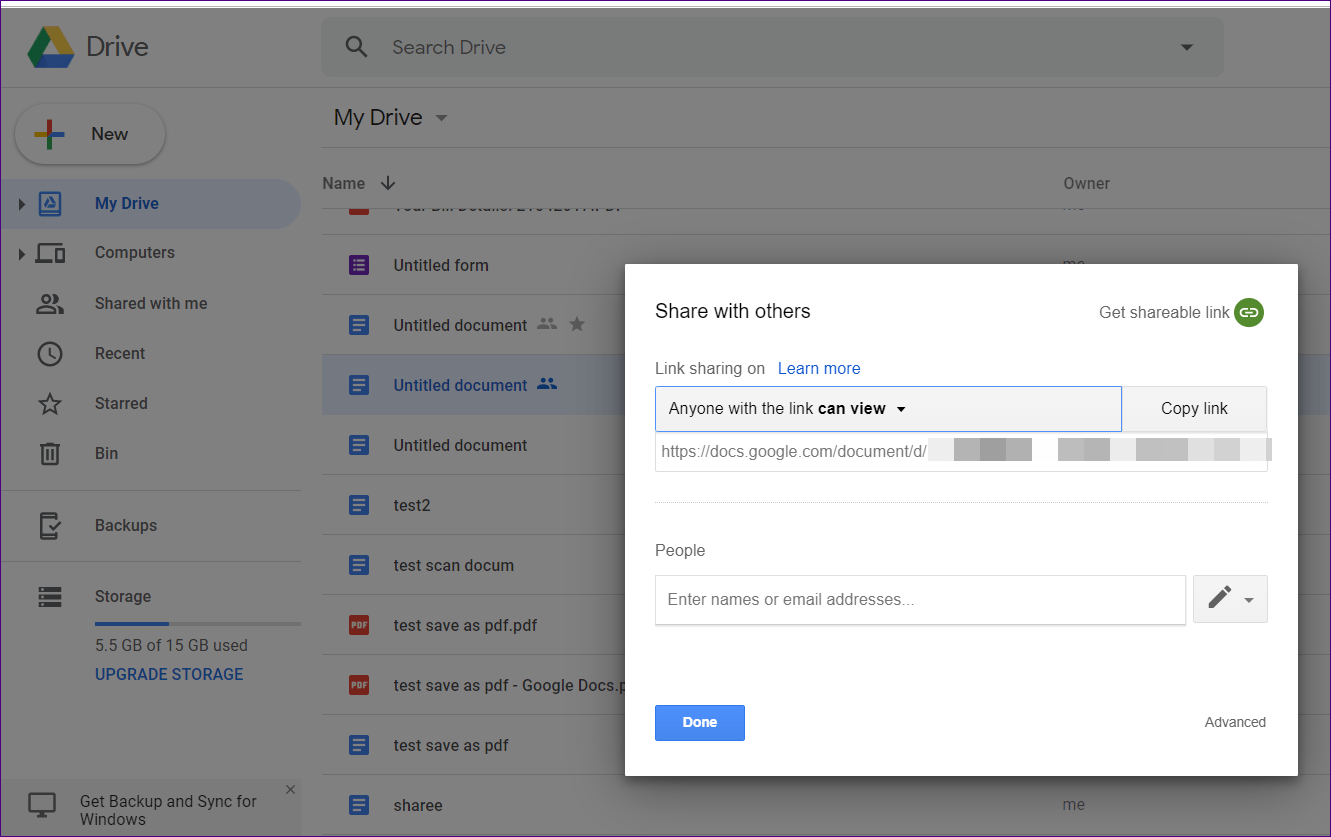Click the search magnifier icon

(356, 47)
